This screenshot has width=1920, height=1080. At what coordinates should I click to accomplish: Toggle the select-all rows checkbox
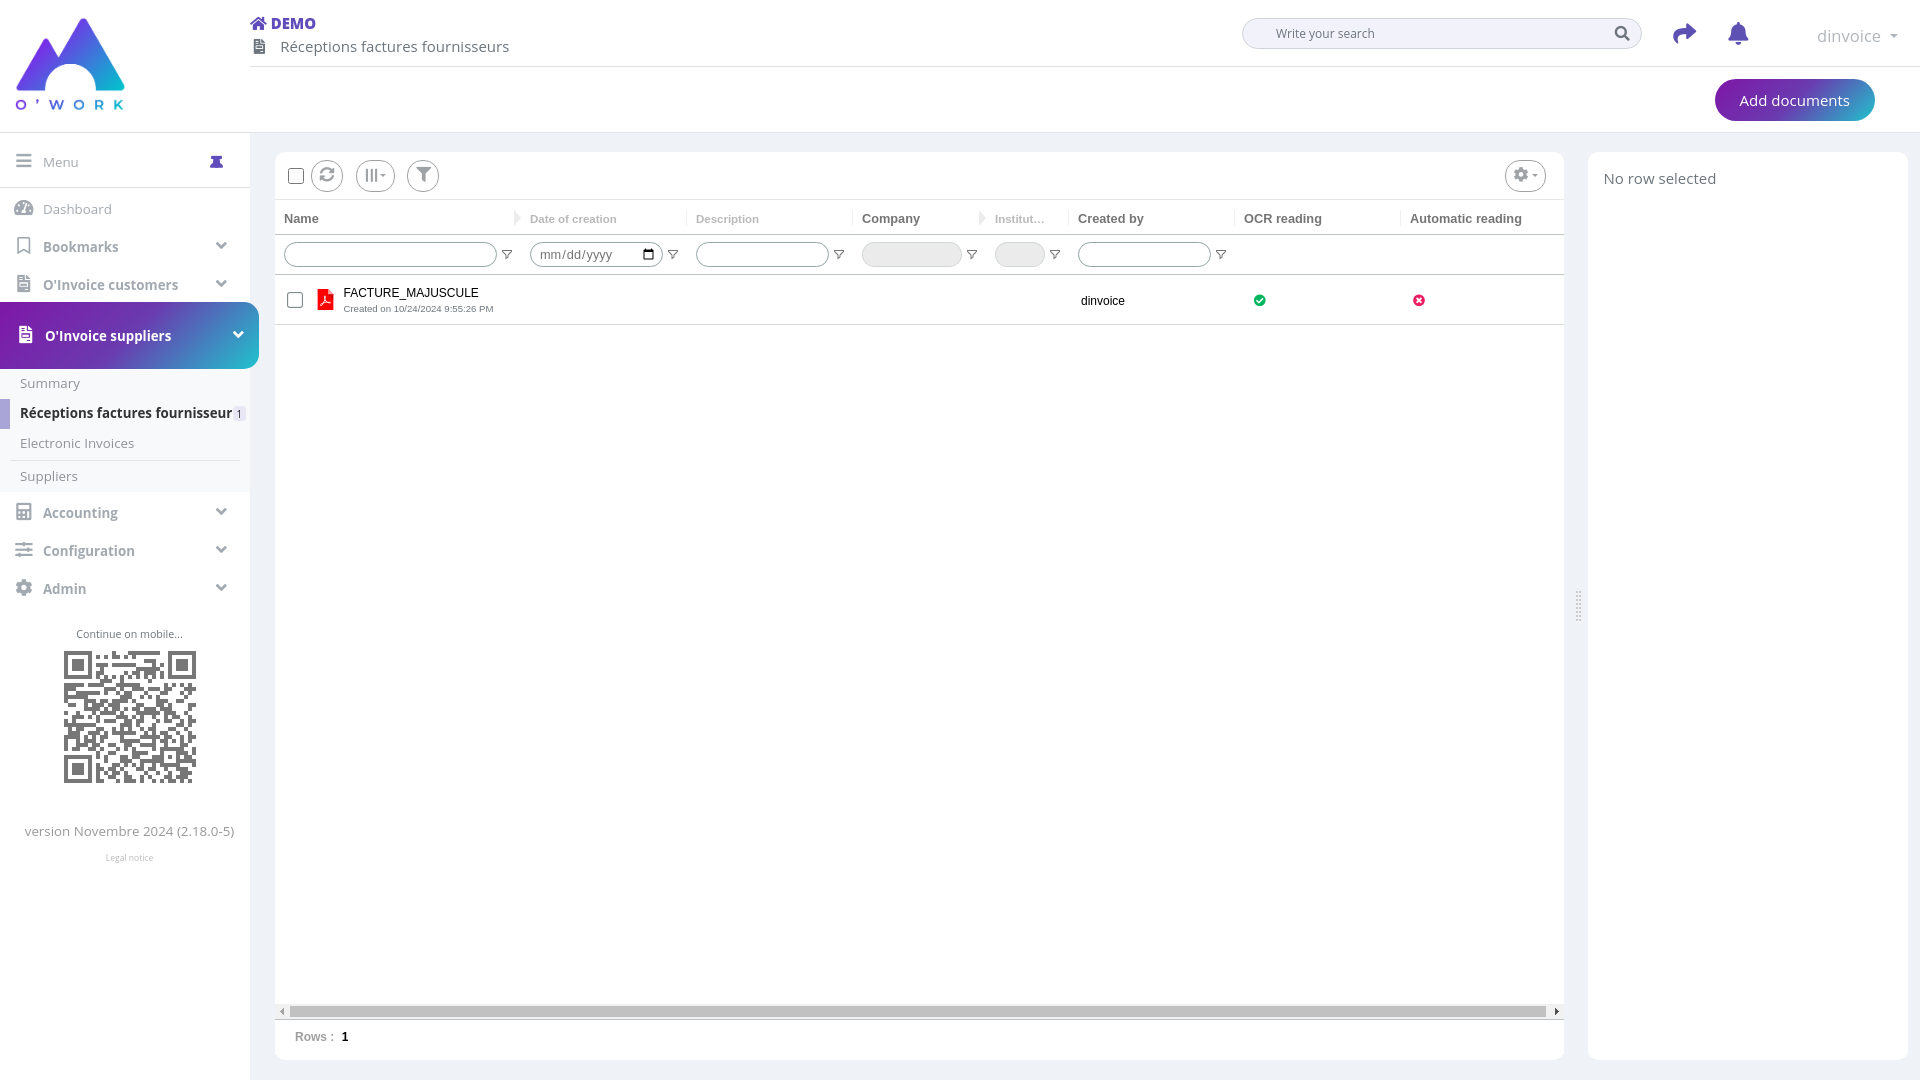point(296,176)
